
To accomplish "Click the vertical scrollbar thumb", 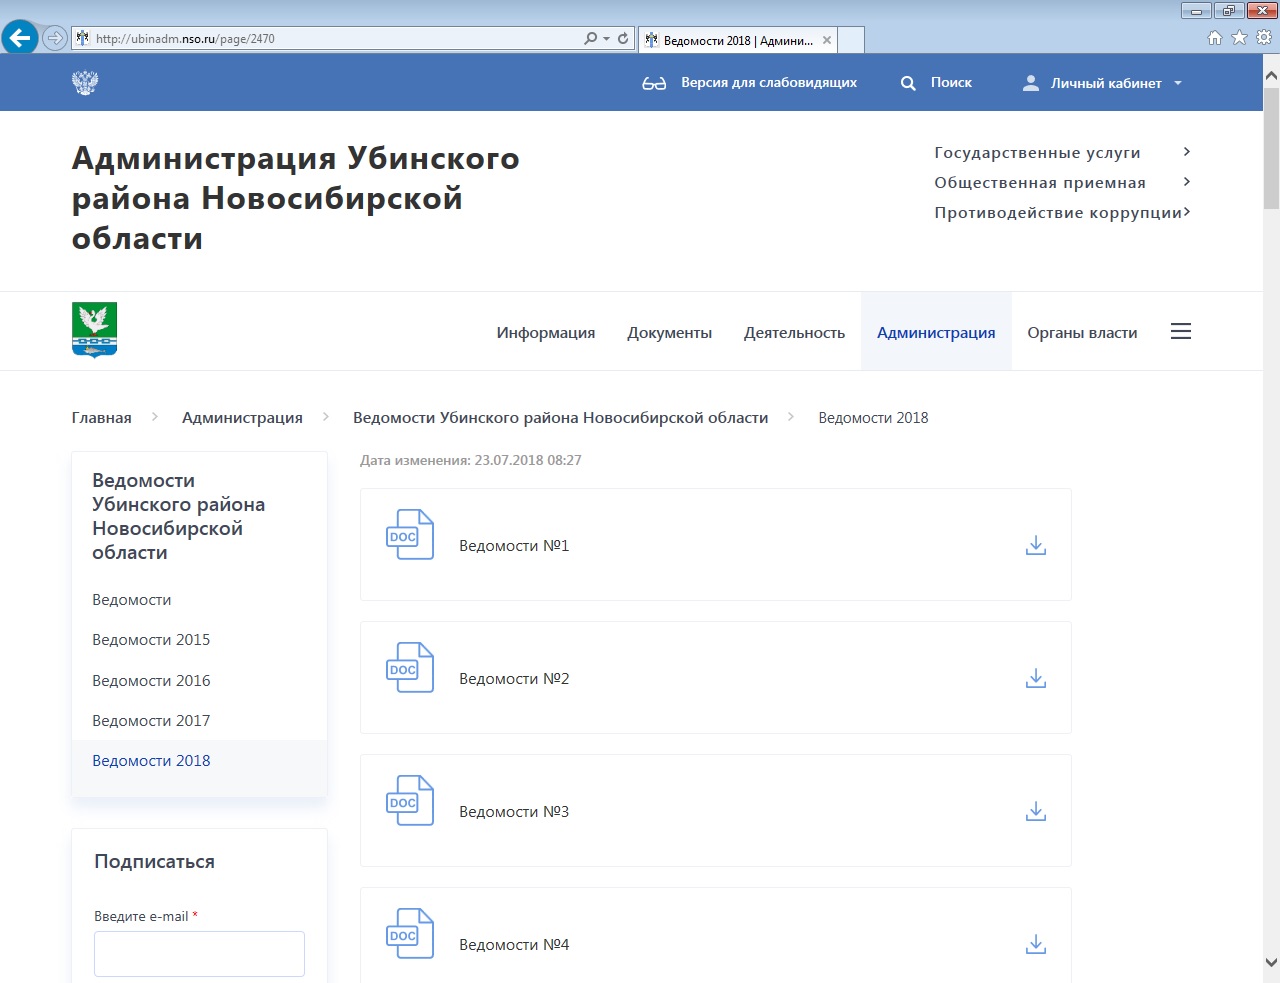I will pyautogui.click(x=1271, y=148).
